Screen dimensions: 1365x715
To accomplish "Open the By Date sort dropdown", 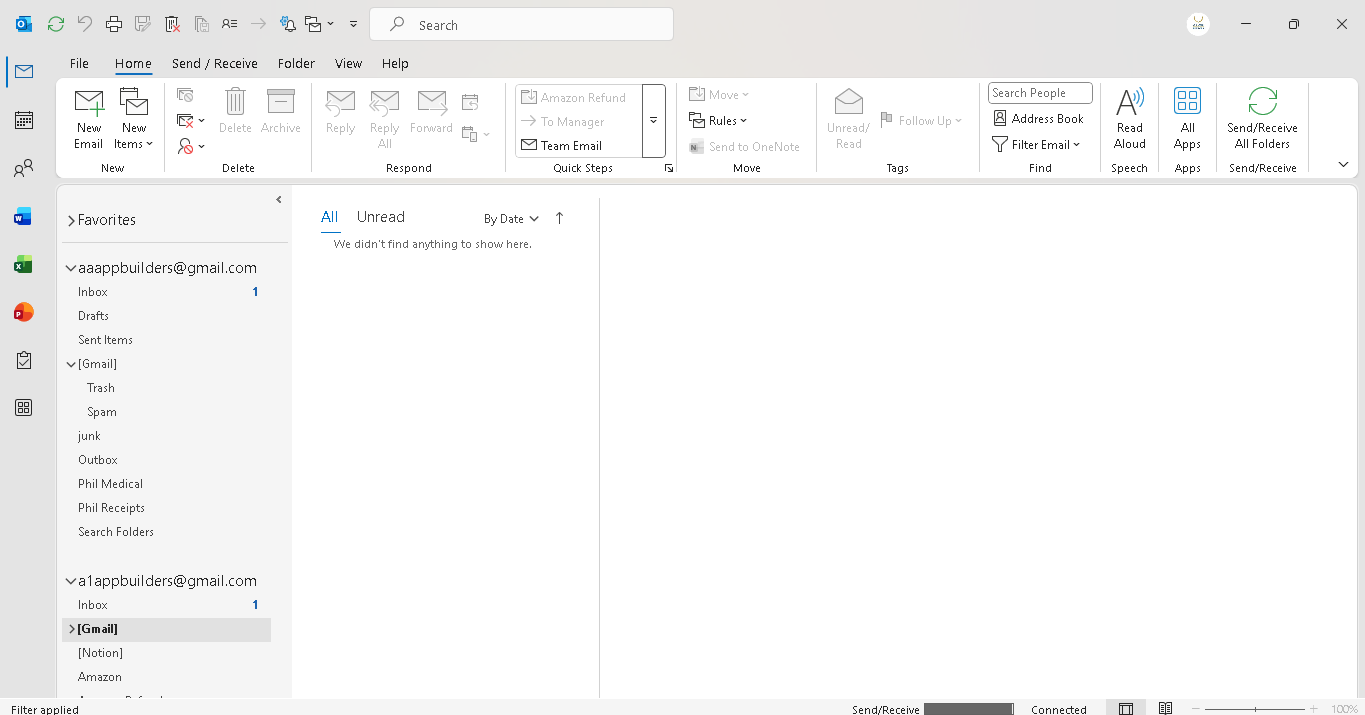I will point(511,218).
